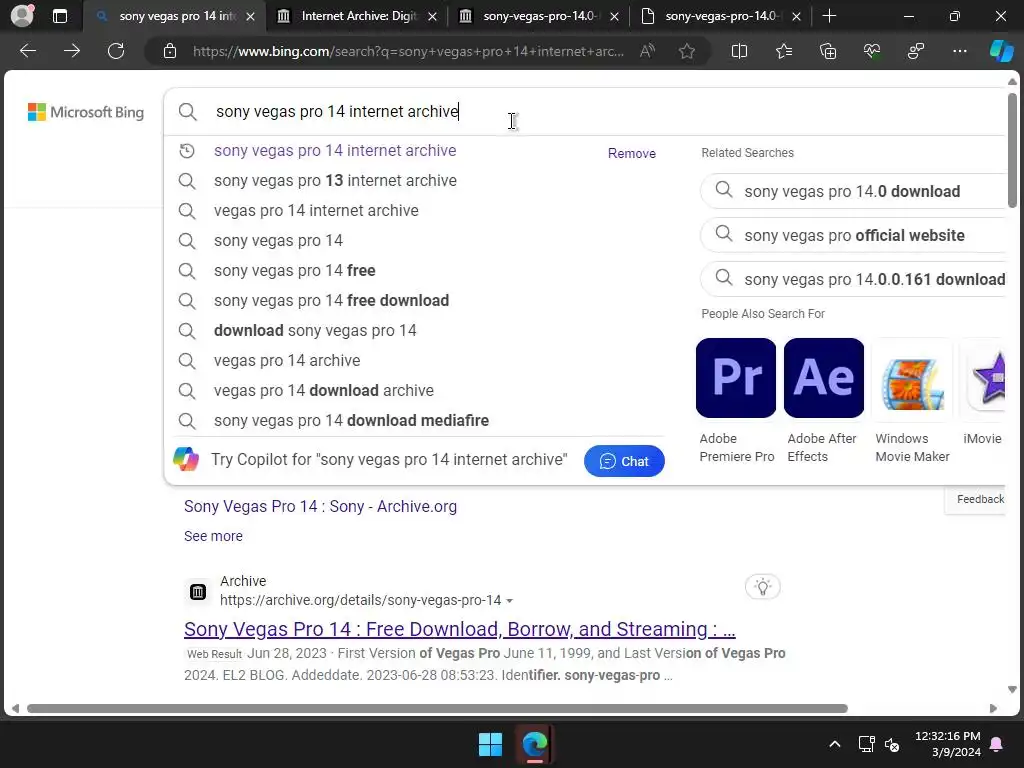This screenshot has width=1024, height=768.
Task: Open the tab actions menu icon
Action: (x=59, y=16)
